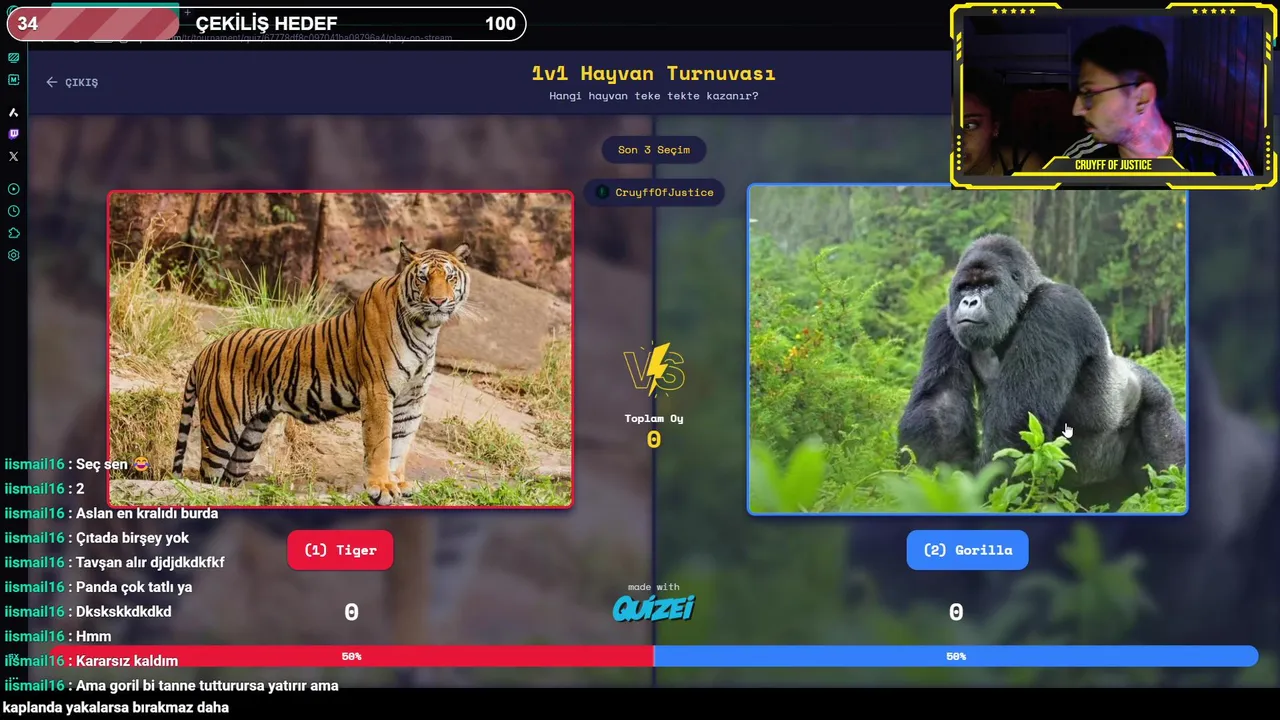
Task: Click the play circle sidebar icon
Action: tap(13, 189)
